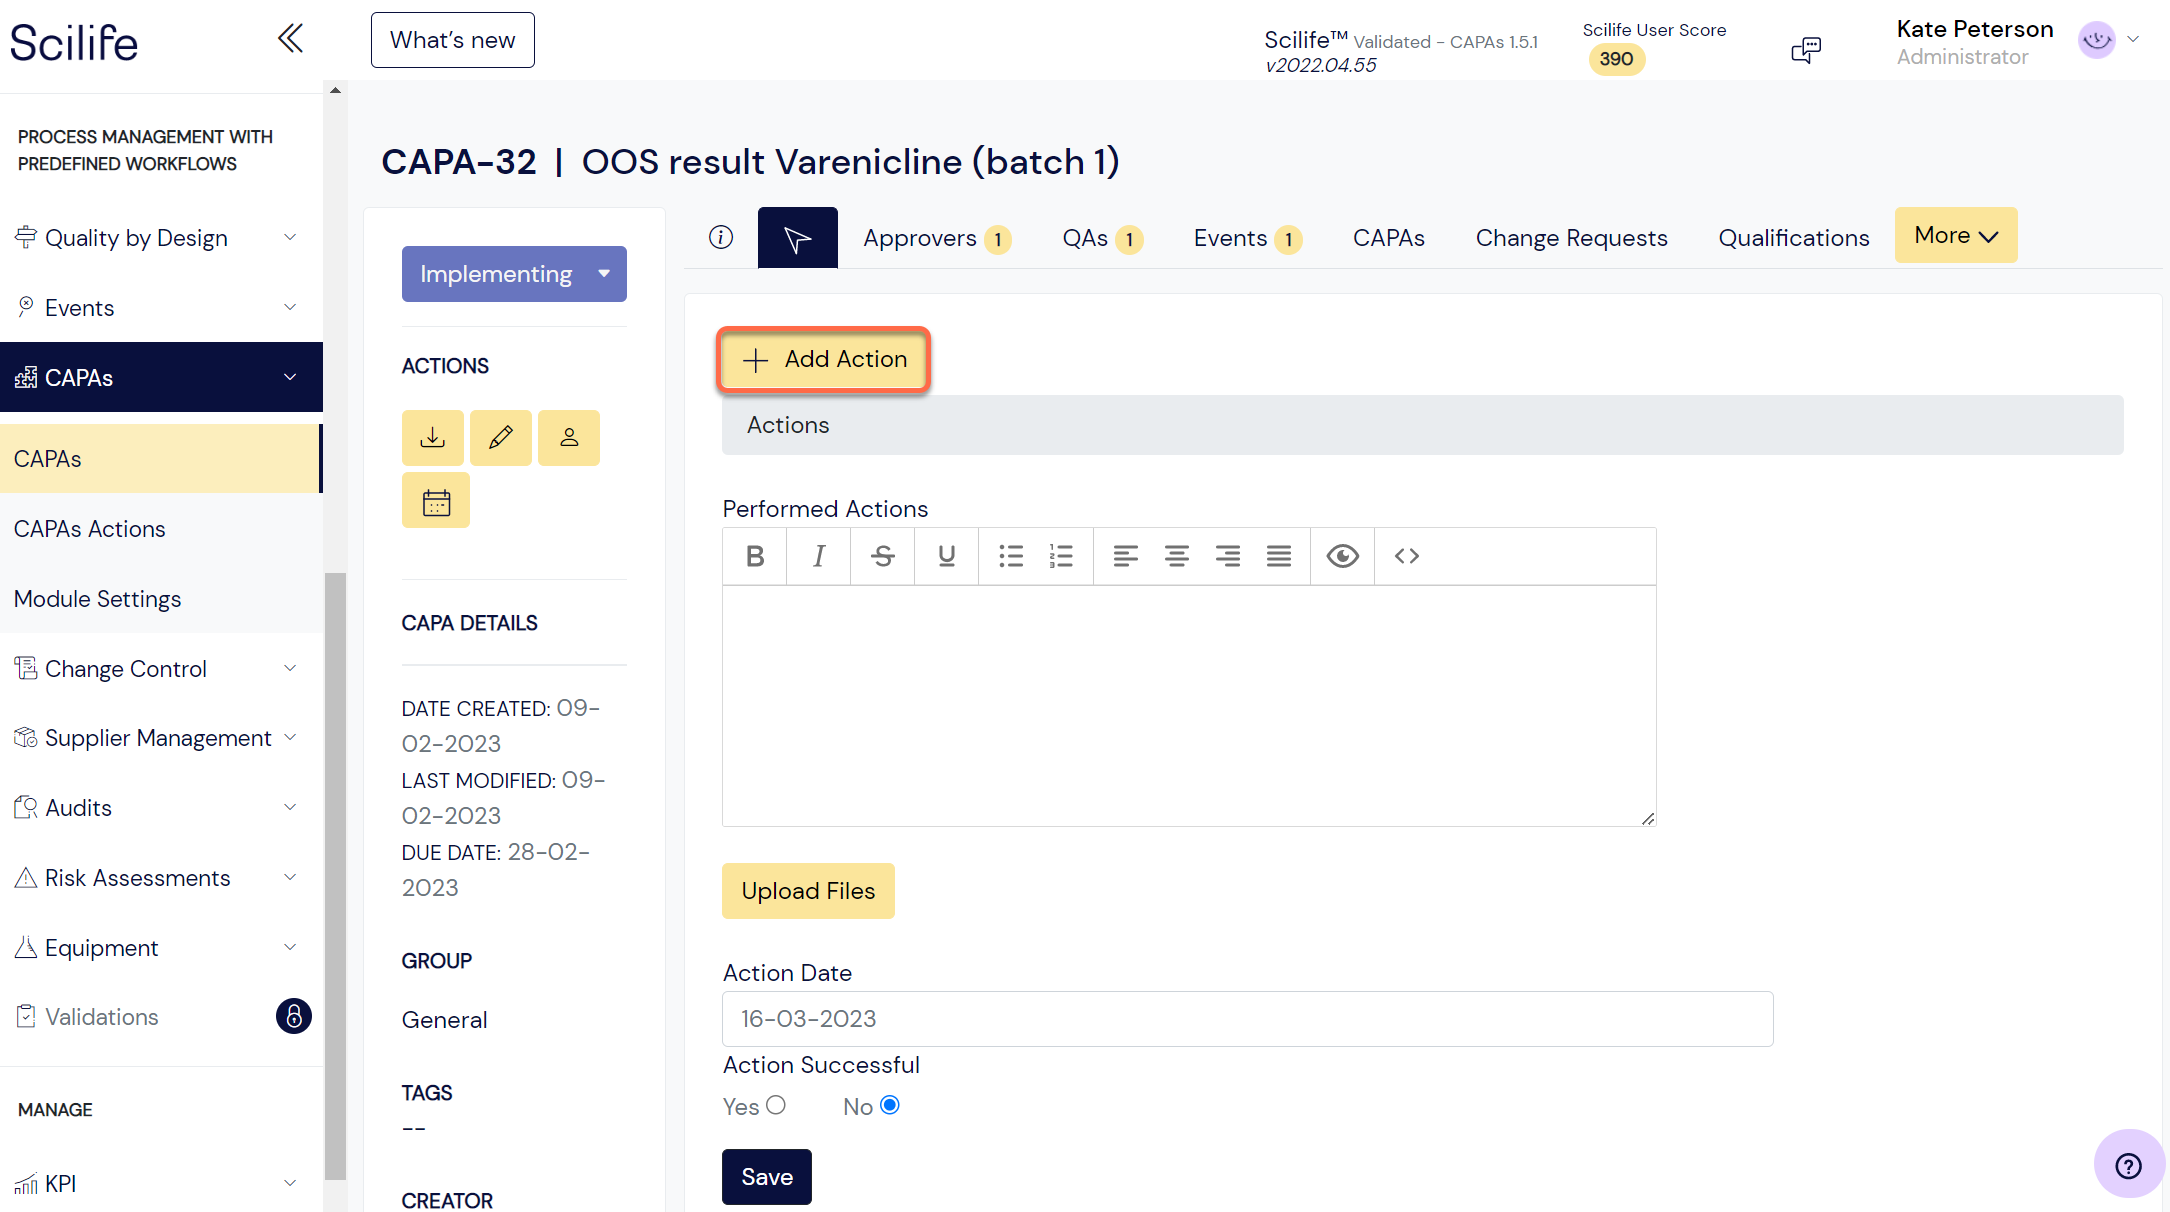Click the Add Action button
The image size is (2170, 1212).
point(823,359)
